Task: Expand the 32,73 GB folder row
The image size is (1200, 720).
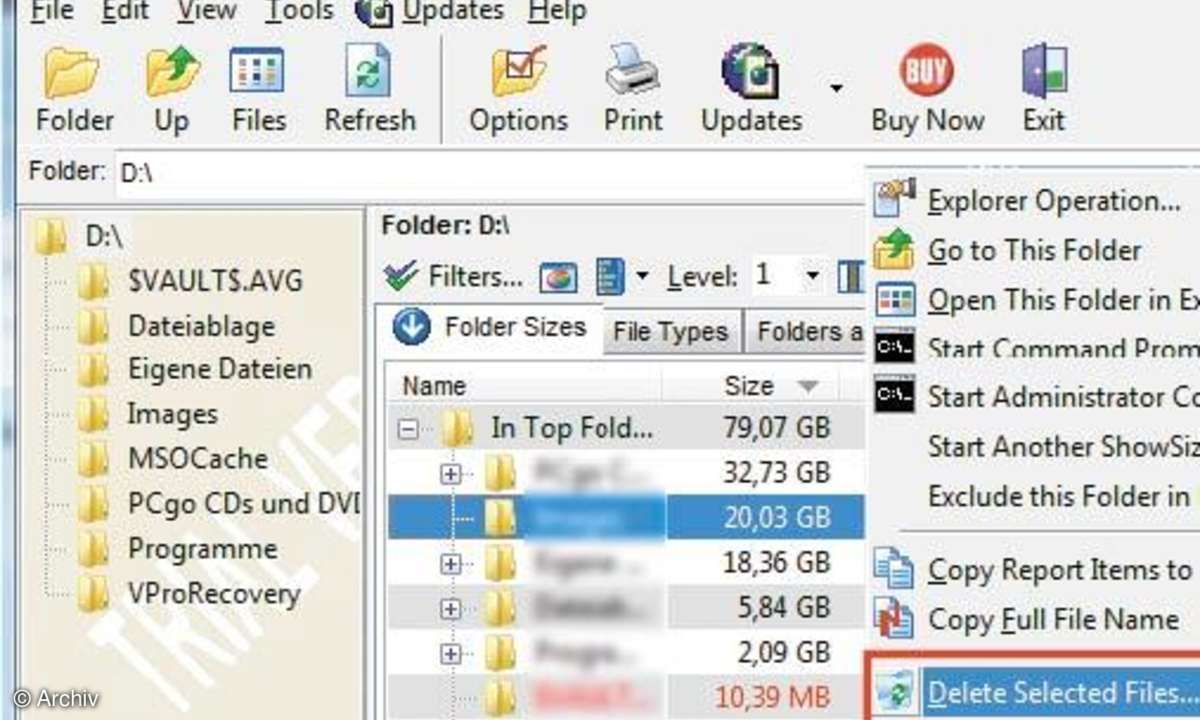Action: (450, 474)
